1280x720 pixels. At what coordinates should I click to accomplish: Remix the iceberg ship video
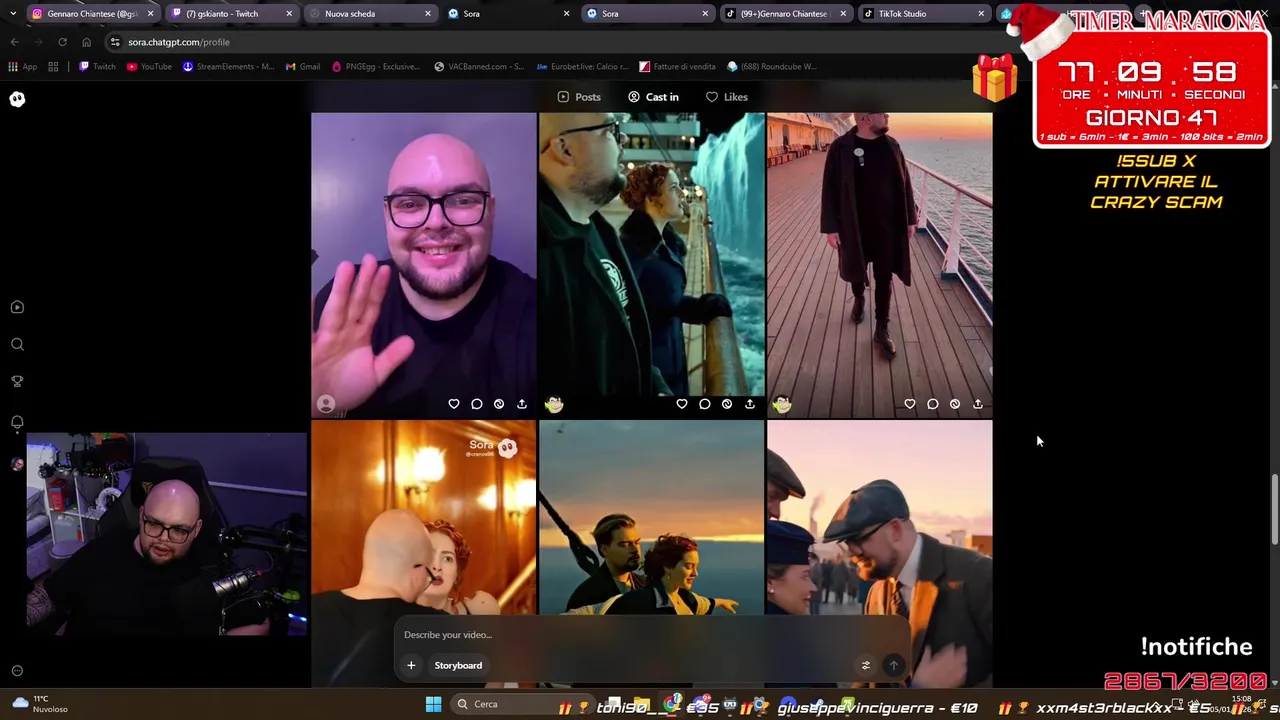click(727, 404)
